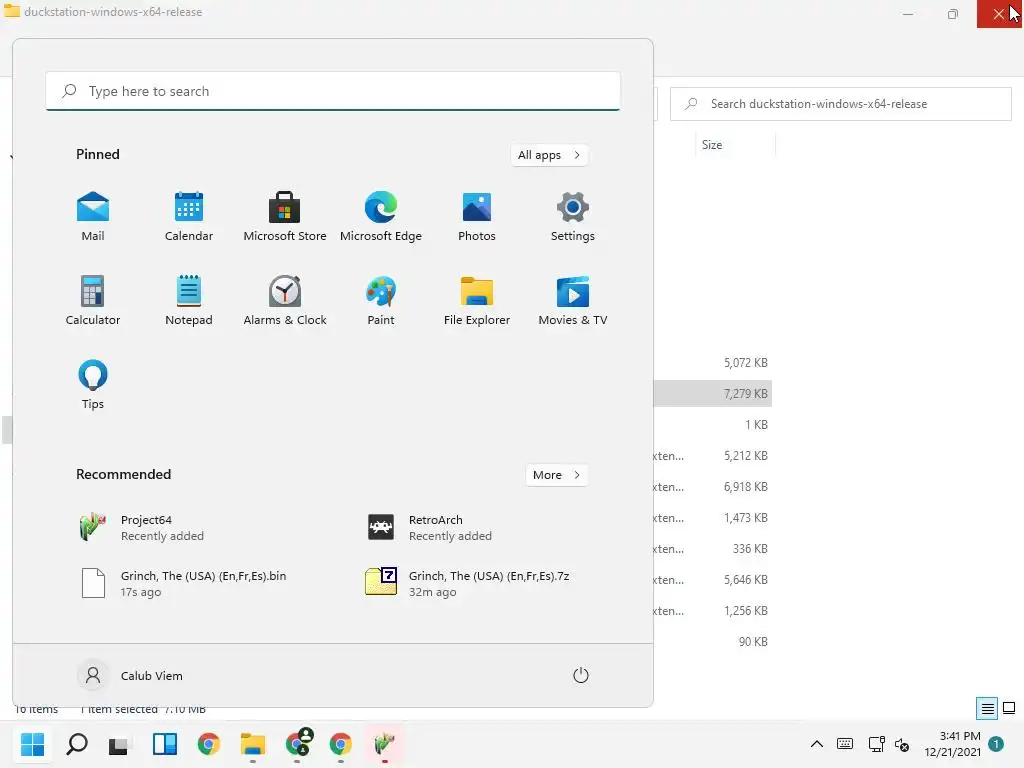The image size is (1024, 768).
Task: Open Widgets from taskbar
Action: [165, 744]
